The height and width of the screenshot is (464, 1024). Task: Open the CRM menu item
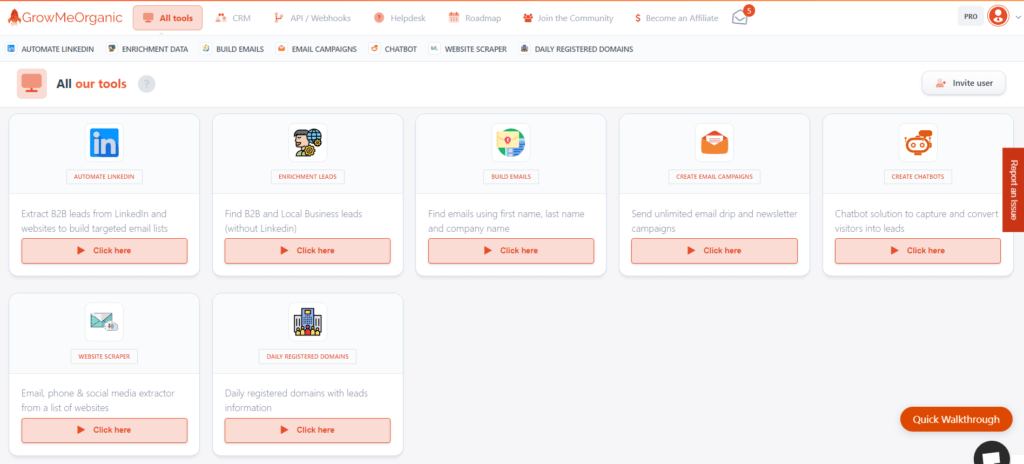coord(233,18)
